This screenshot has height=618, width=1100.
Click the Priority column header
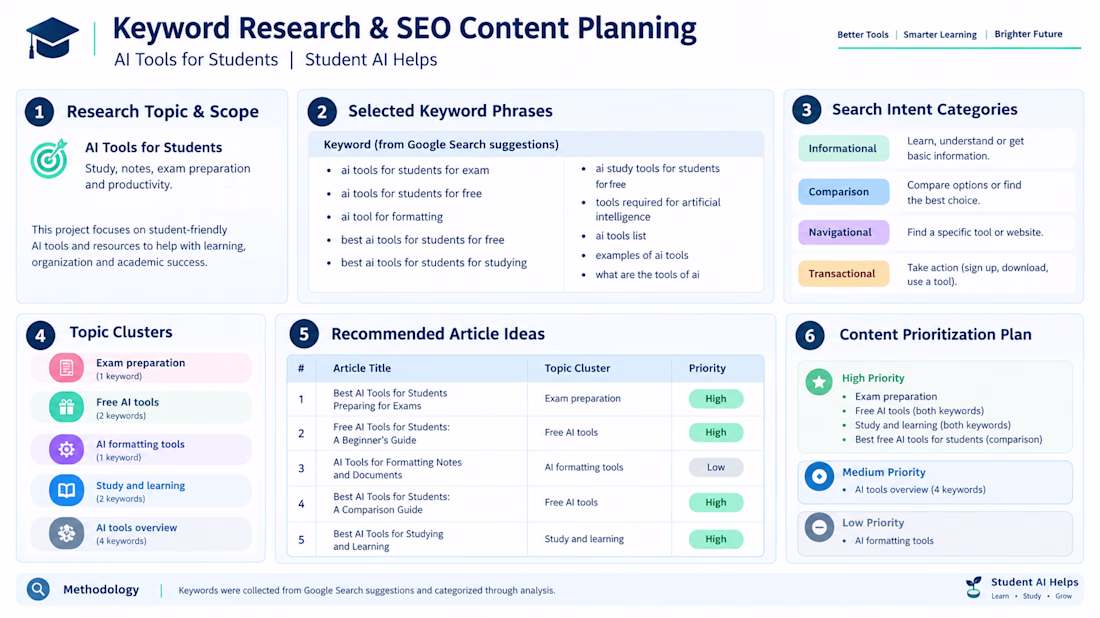pos(707,368)
